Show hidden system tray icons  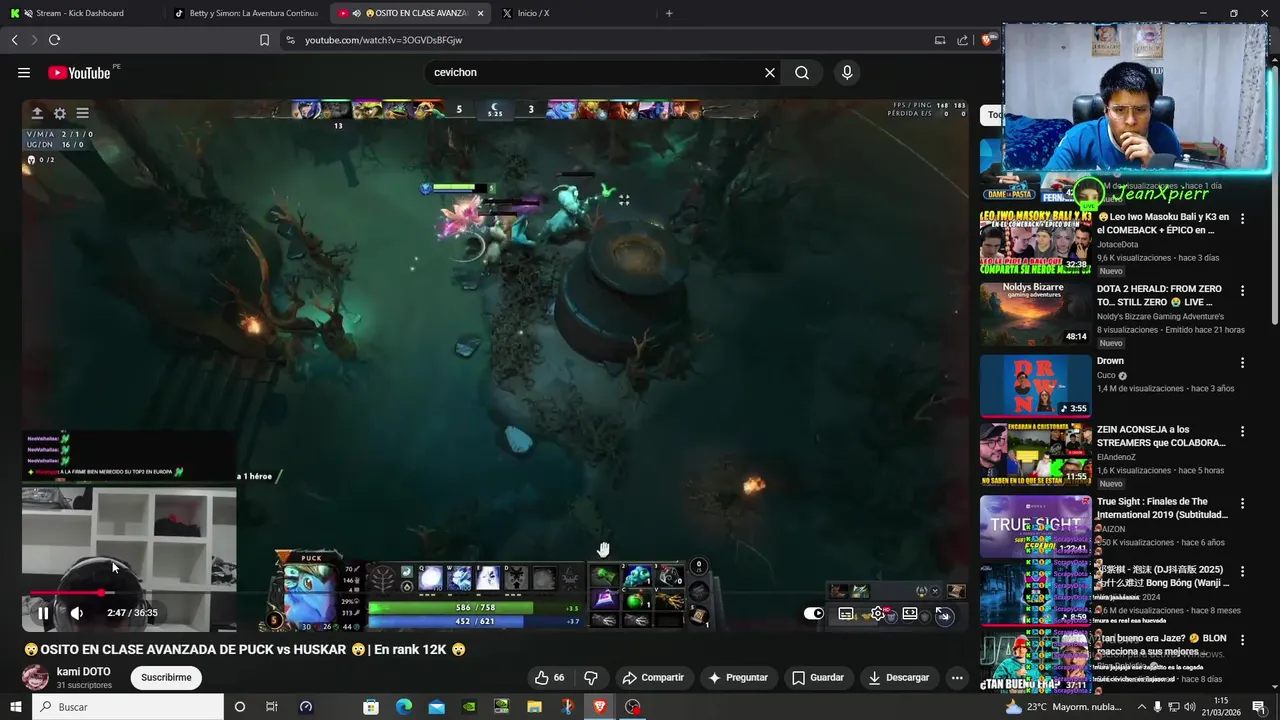pyautogui.click(x=1141, y=707)
